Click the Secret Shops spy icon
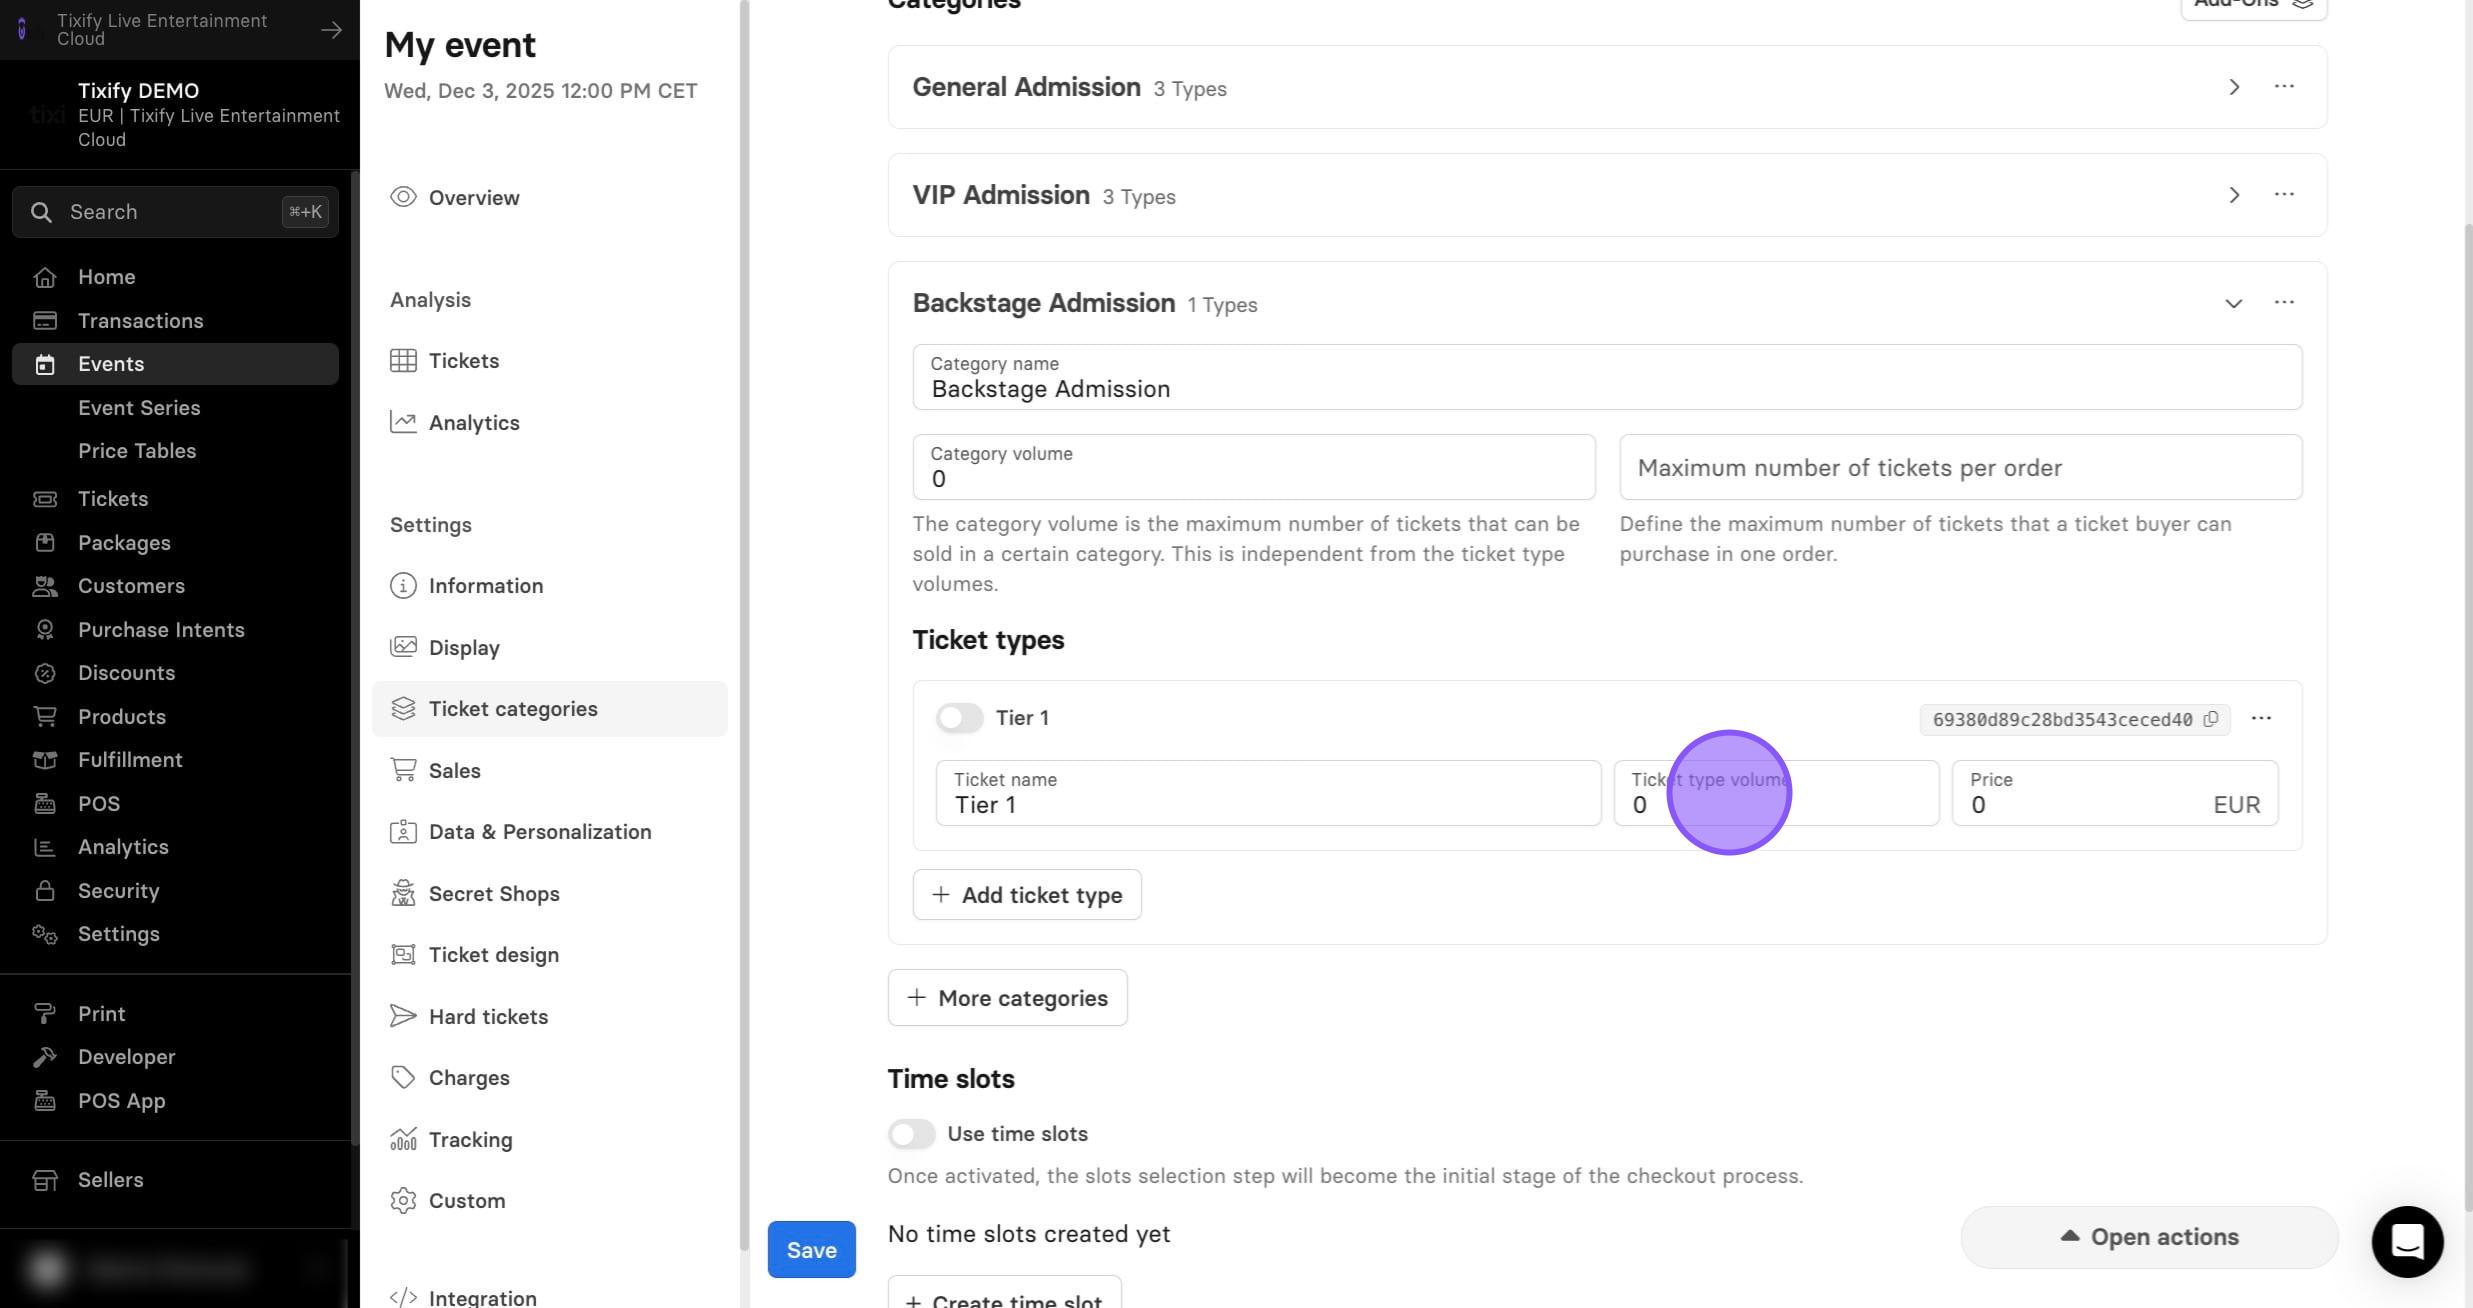The width and height of the screenshot is (2473, 1308). [x=403, y=893]
